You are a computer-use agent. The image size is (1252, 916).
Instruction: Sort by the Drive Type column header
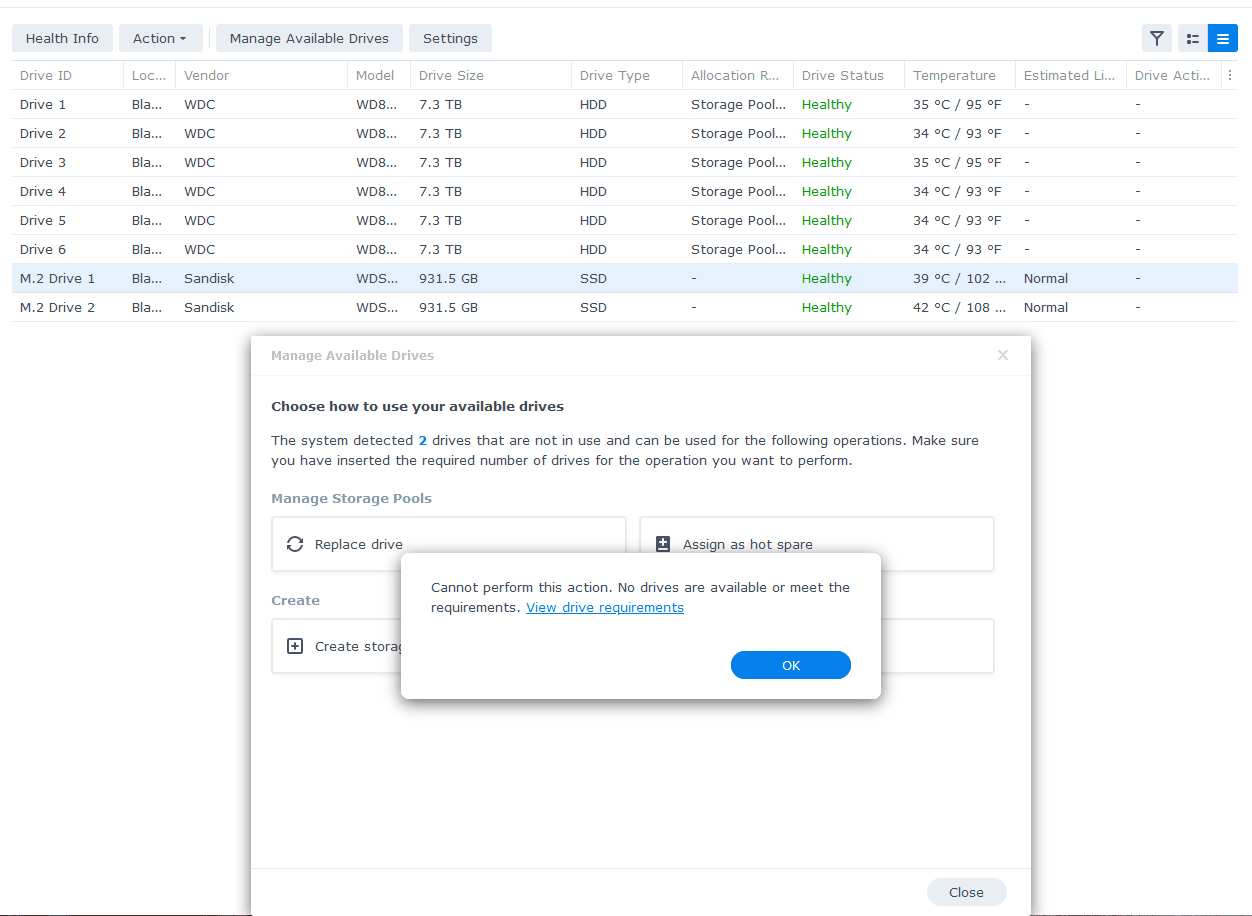[x=626, y=75]
